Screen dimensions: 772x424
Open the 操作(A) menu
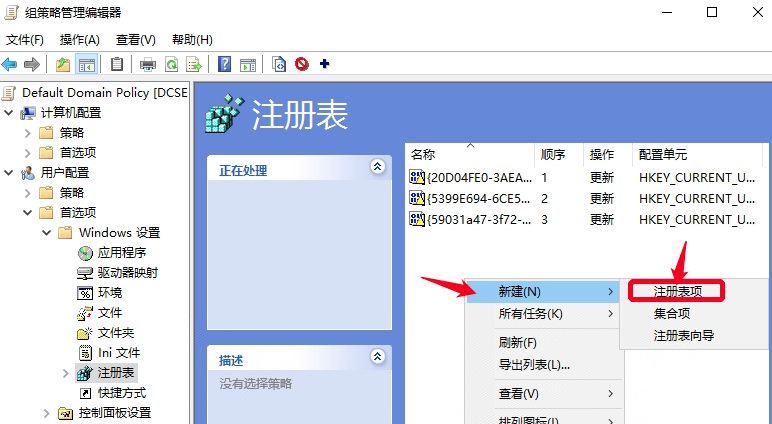click(x=80, y=40)
